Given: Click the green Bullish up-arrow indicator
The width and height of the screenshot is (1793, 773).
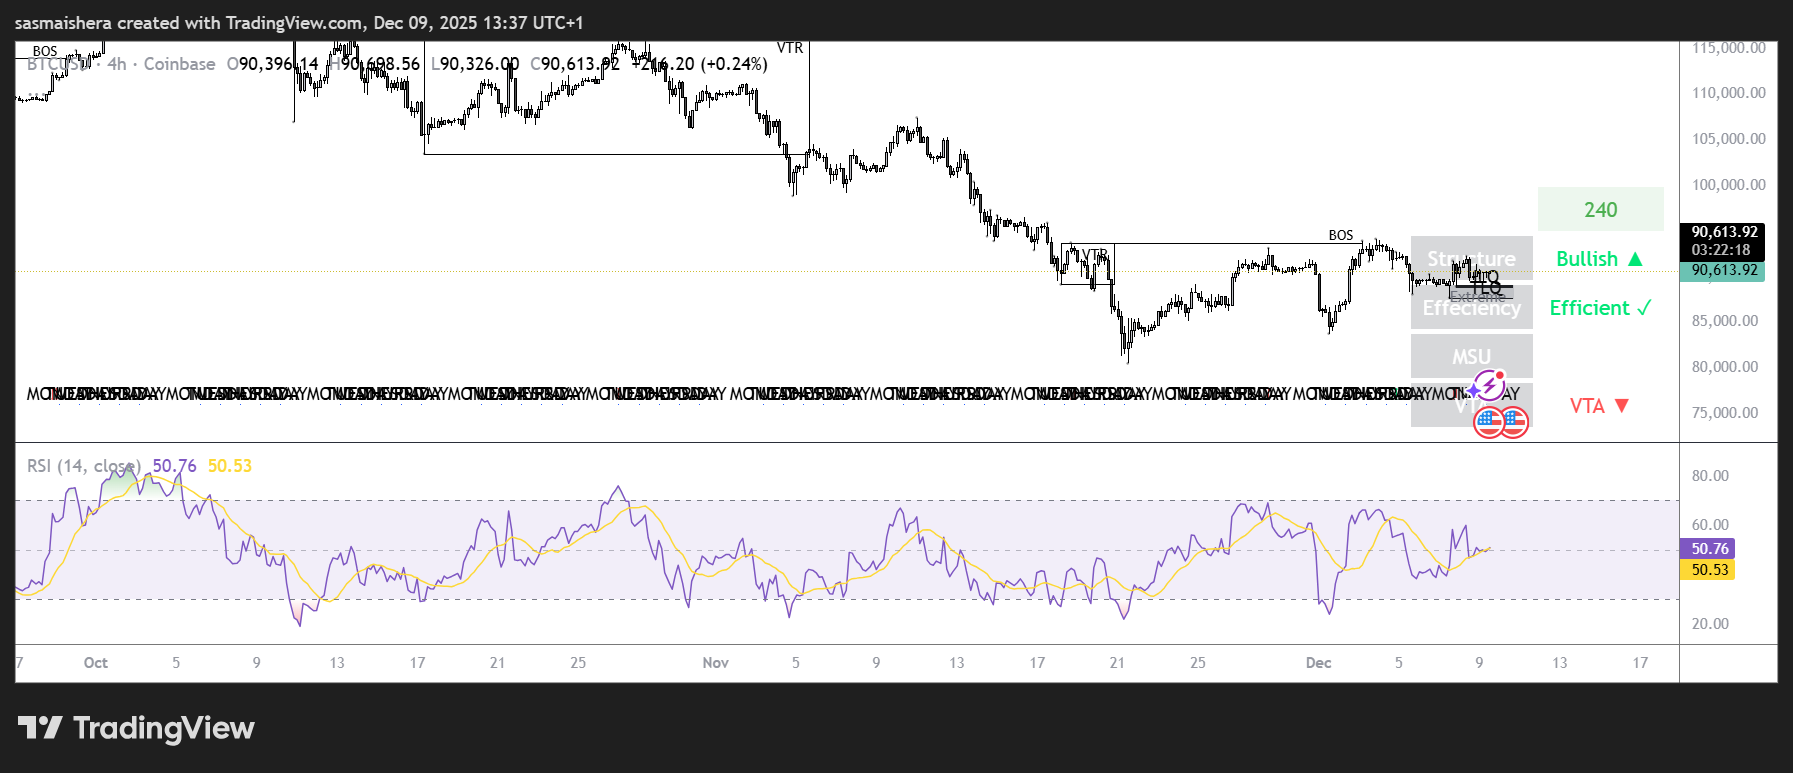Looking at the screenshot, I should coord(1599,259).
